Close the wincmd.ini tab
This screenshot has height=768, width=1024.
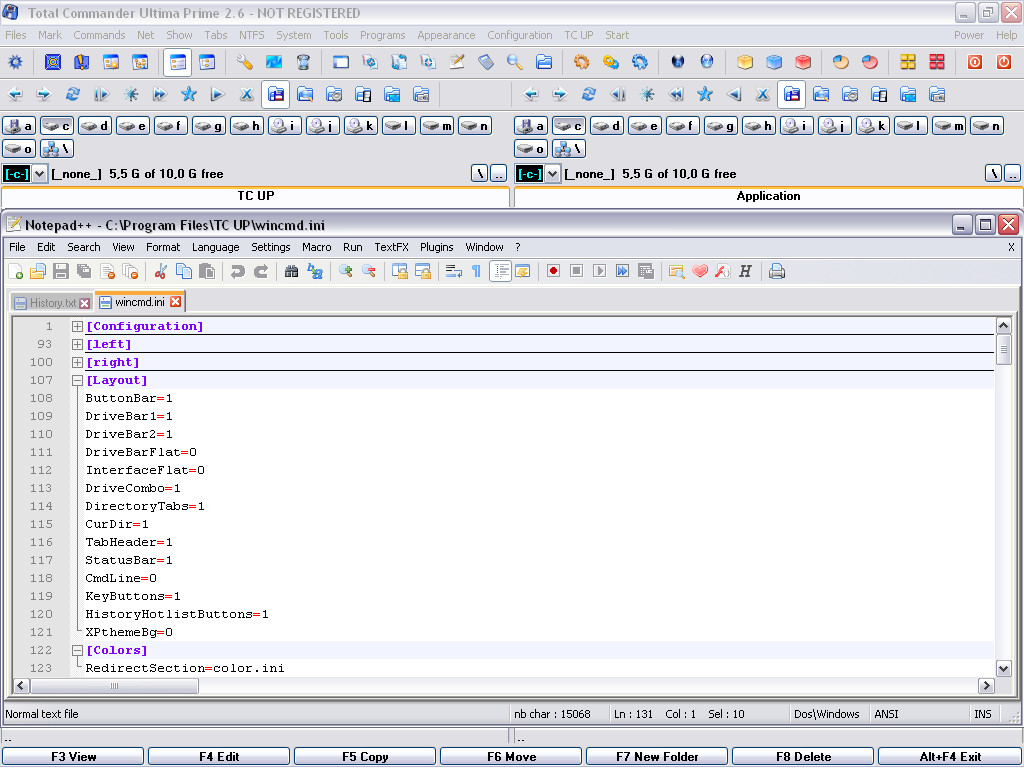[175, 302]
